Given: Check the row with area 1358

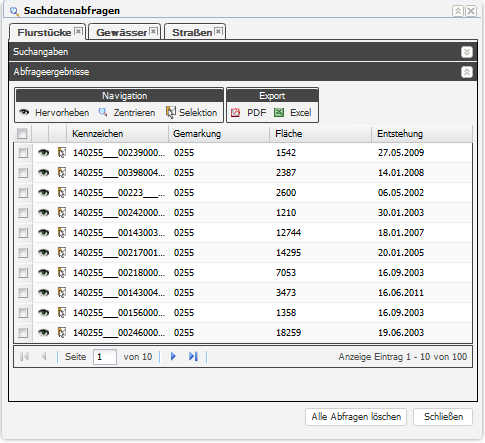Looking at the screenshot, I should (x=23, y=313).
